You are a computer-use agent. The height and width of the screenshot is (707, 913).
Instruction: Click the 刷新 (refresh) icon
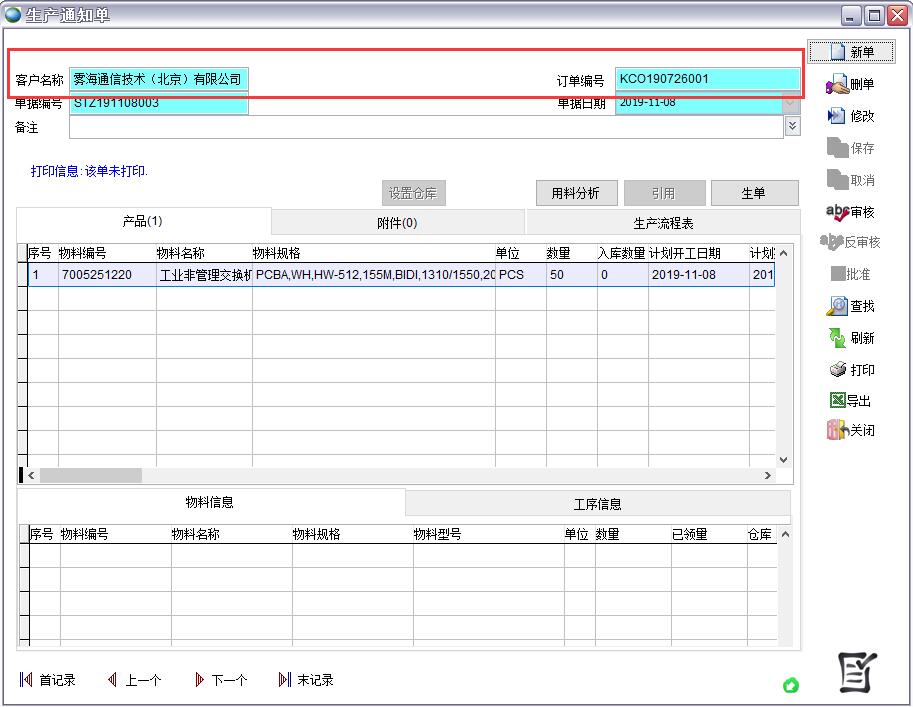click(837, 338)
